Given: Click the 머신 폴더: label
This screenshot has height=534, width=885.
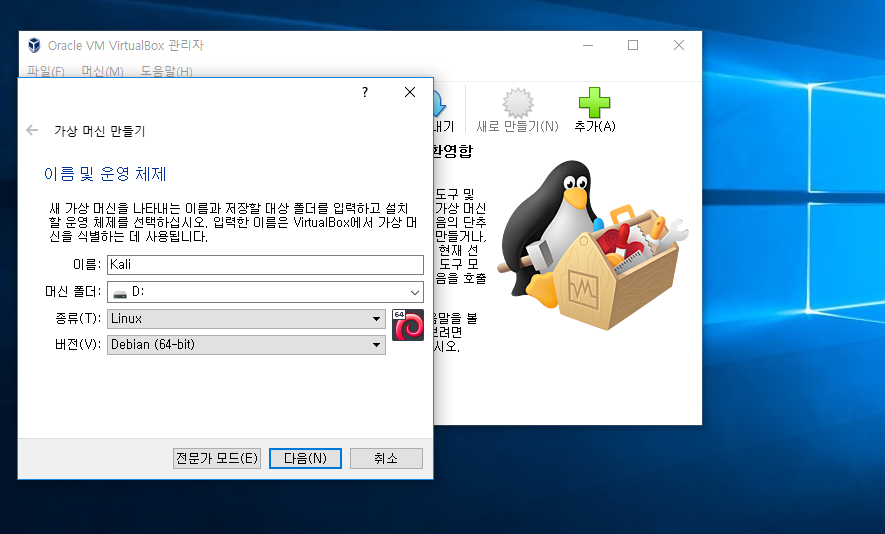Looking at the screenshot, I should 73,291.
